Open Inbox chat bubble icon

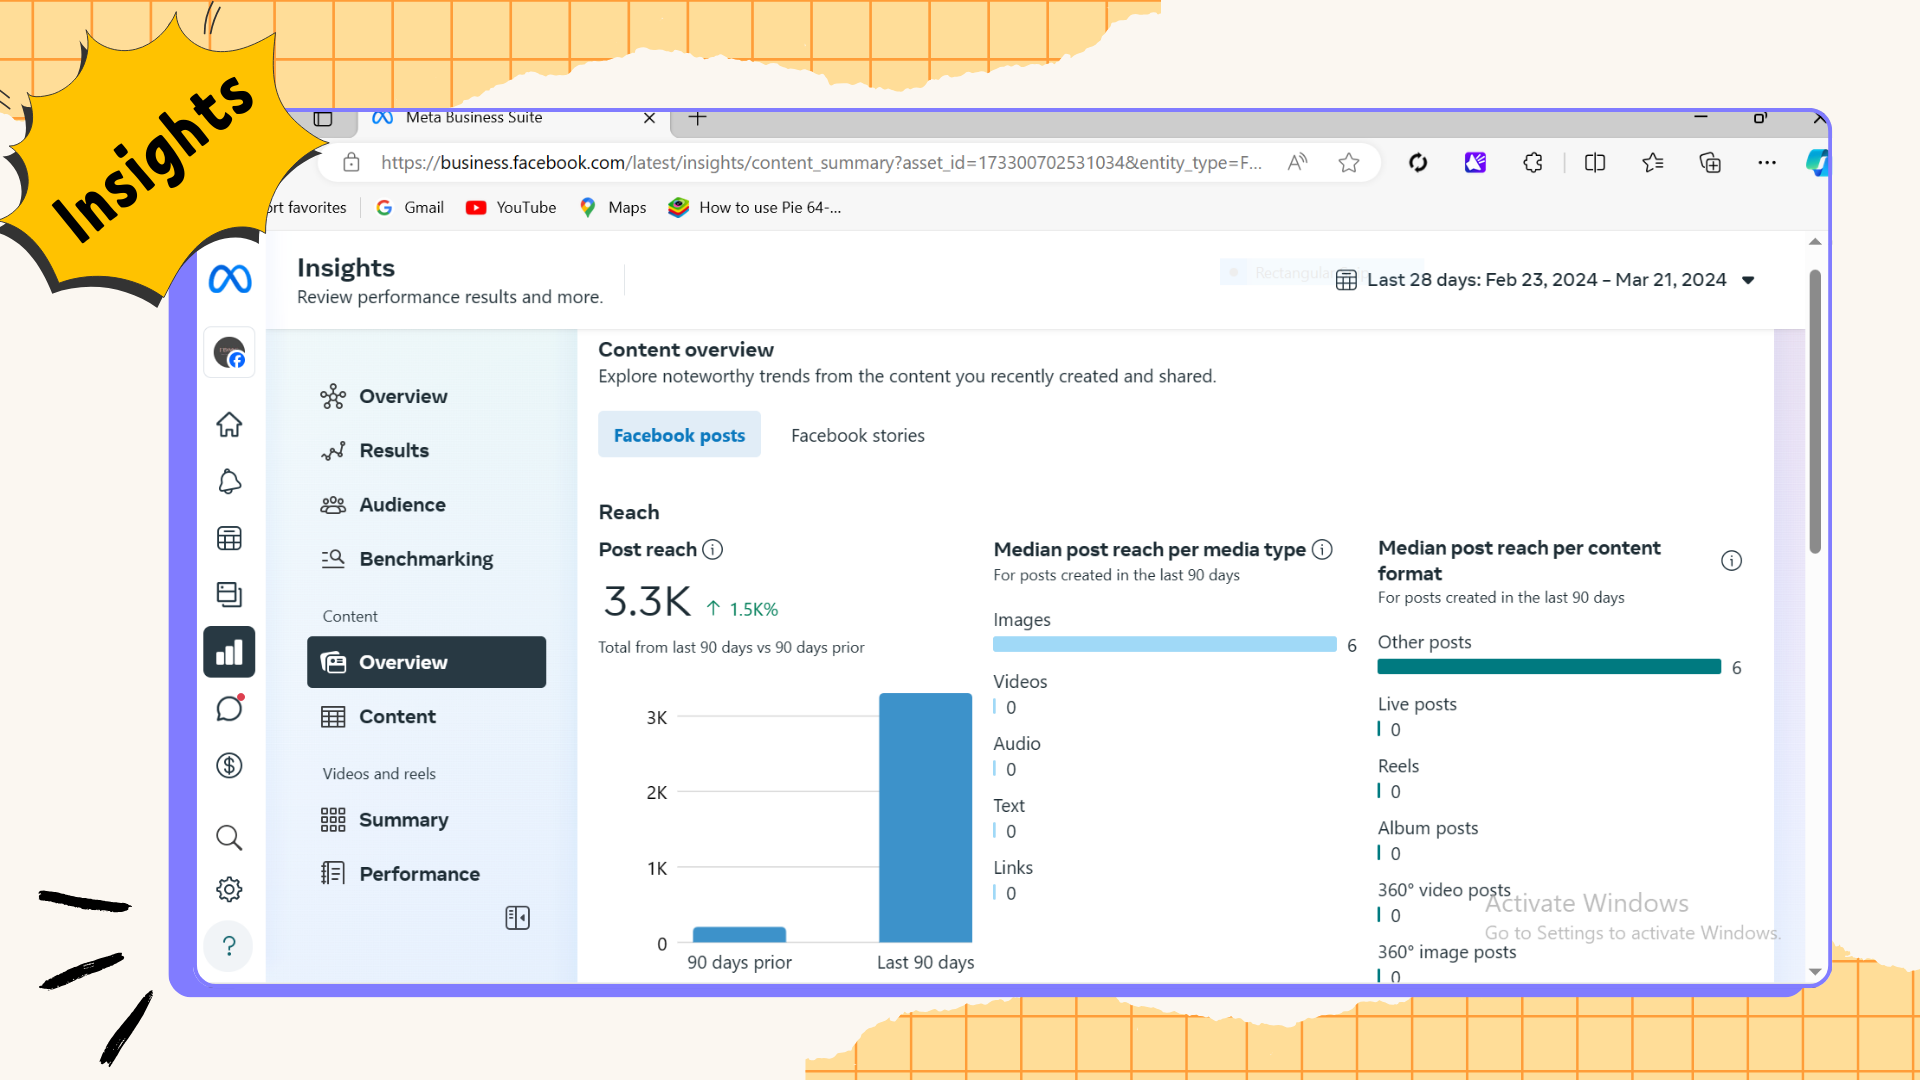(x=229, y=709)
